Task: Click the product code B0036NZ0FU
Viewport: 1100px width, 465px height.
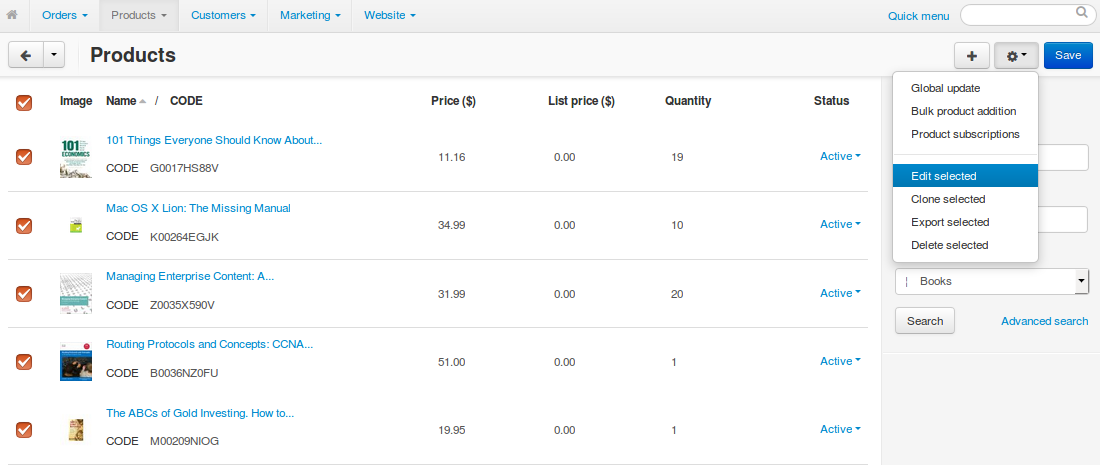Action: 185,373
